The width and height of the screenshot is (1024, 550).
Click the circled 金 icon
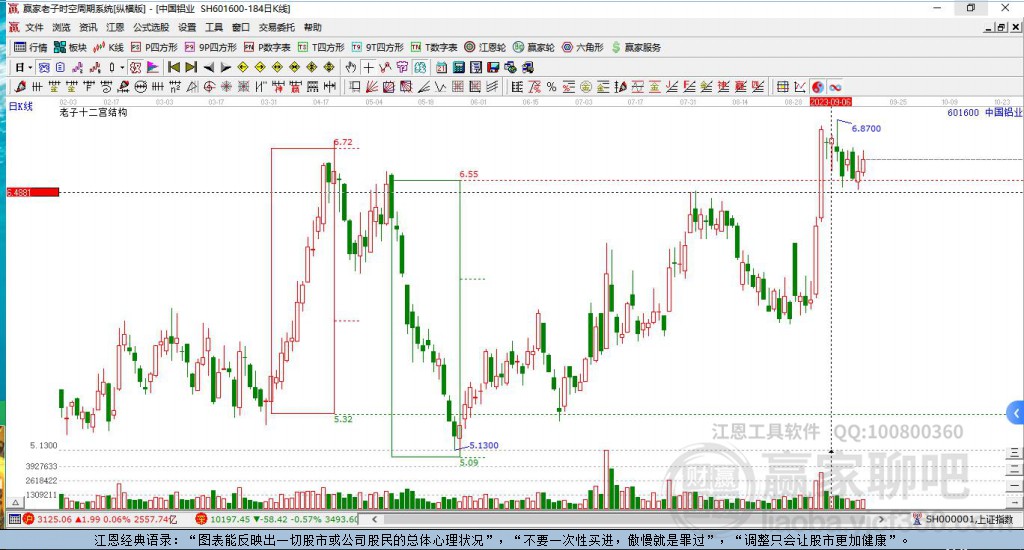click(586, 87)
